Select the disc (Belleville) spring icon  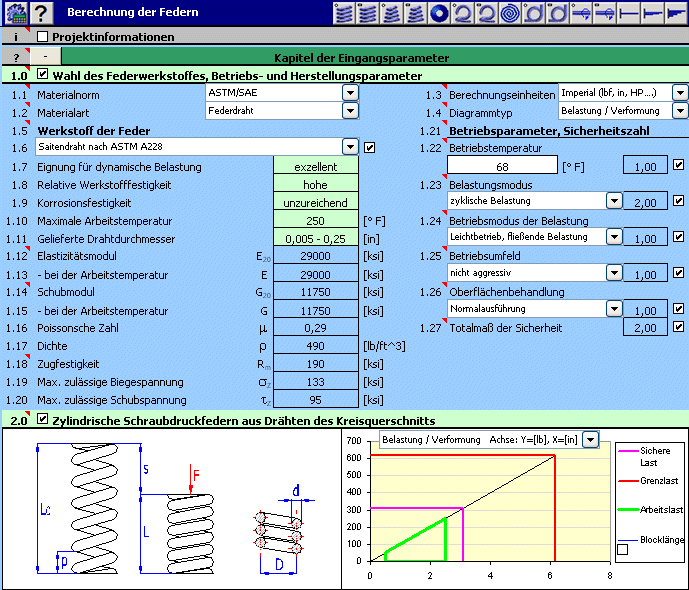[x=439, y=12]
